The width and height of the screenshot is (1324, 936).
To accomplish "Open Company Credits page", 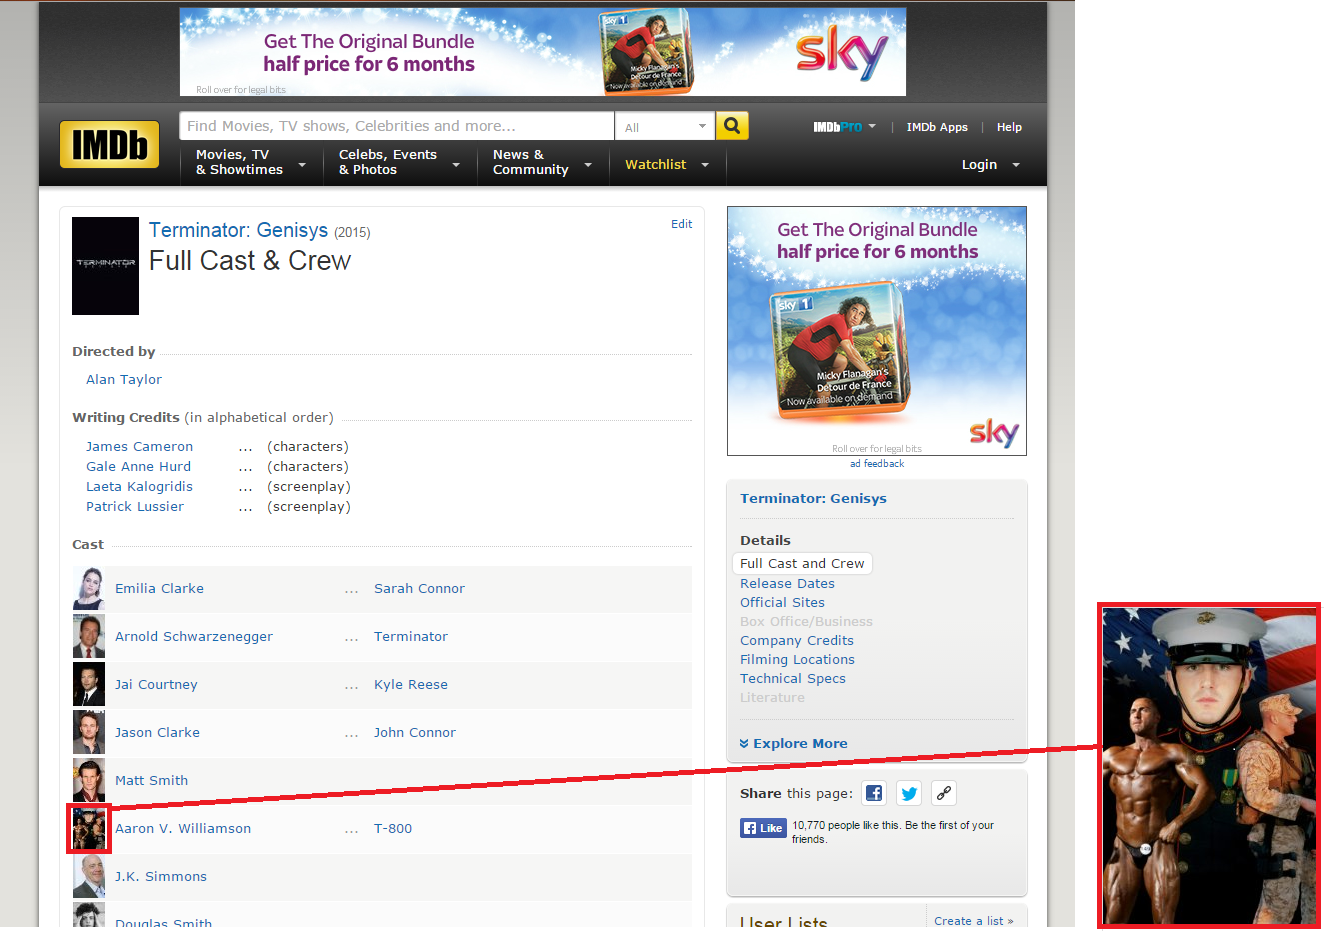I will 797,640.
